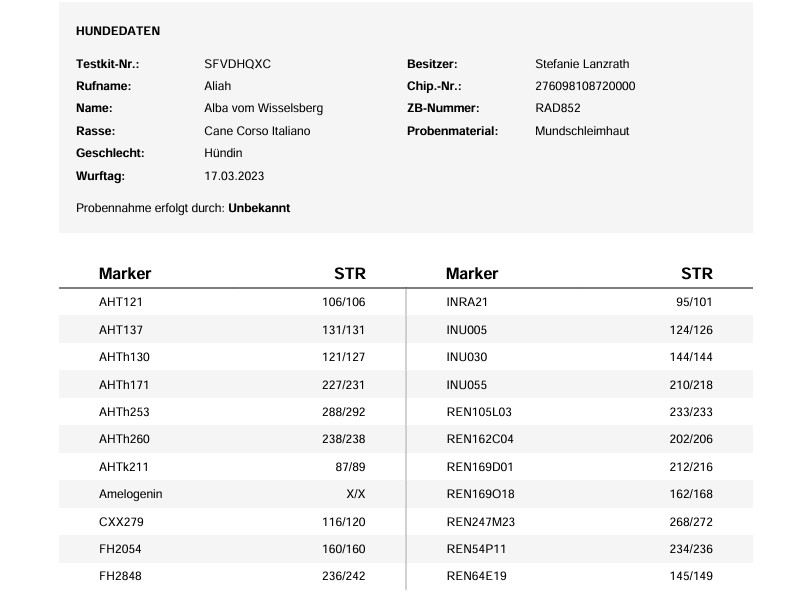Click the right STR column header
This screenshot has width=792, height=601.
click(x=696, y=273)
